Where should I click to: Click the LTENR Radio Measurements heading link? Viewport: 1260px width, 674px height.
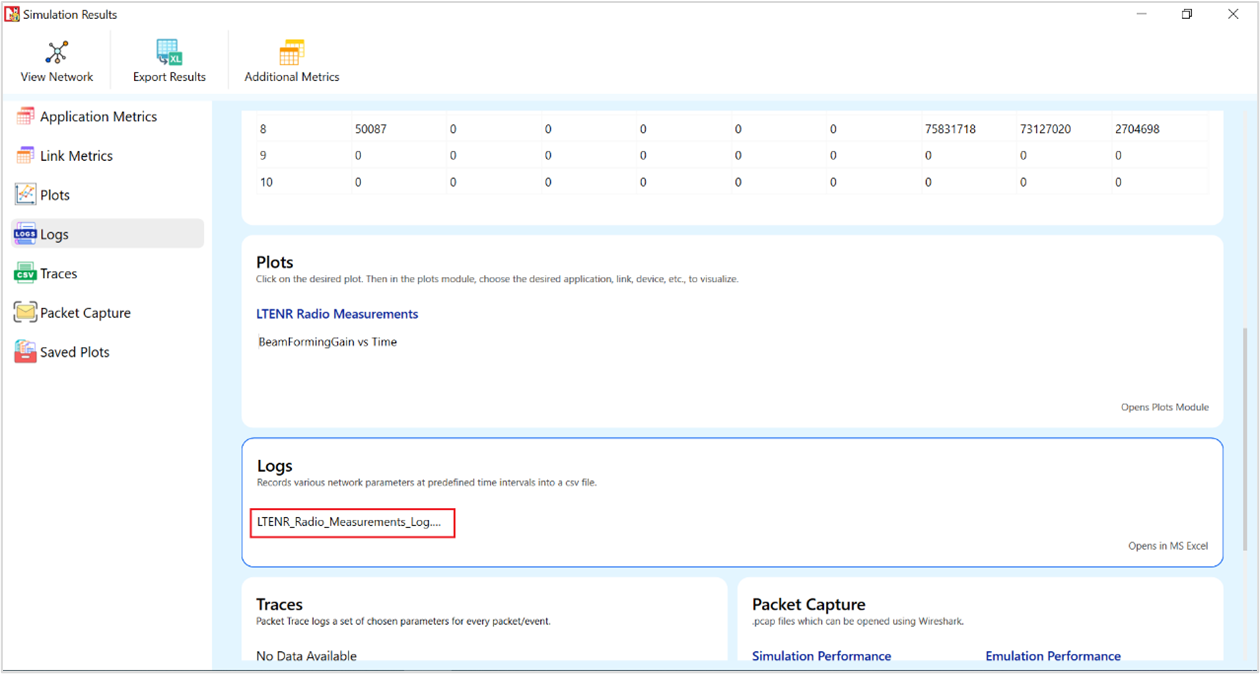(337, 314)
